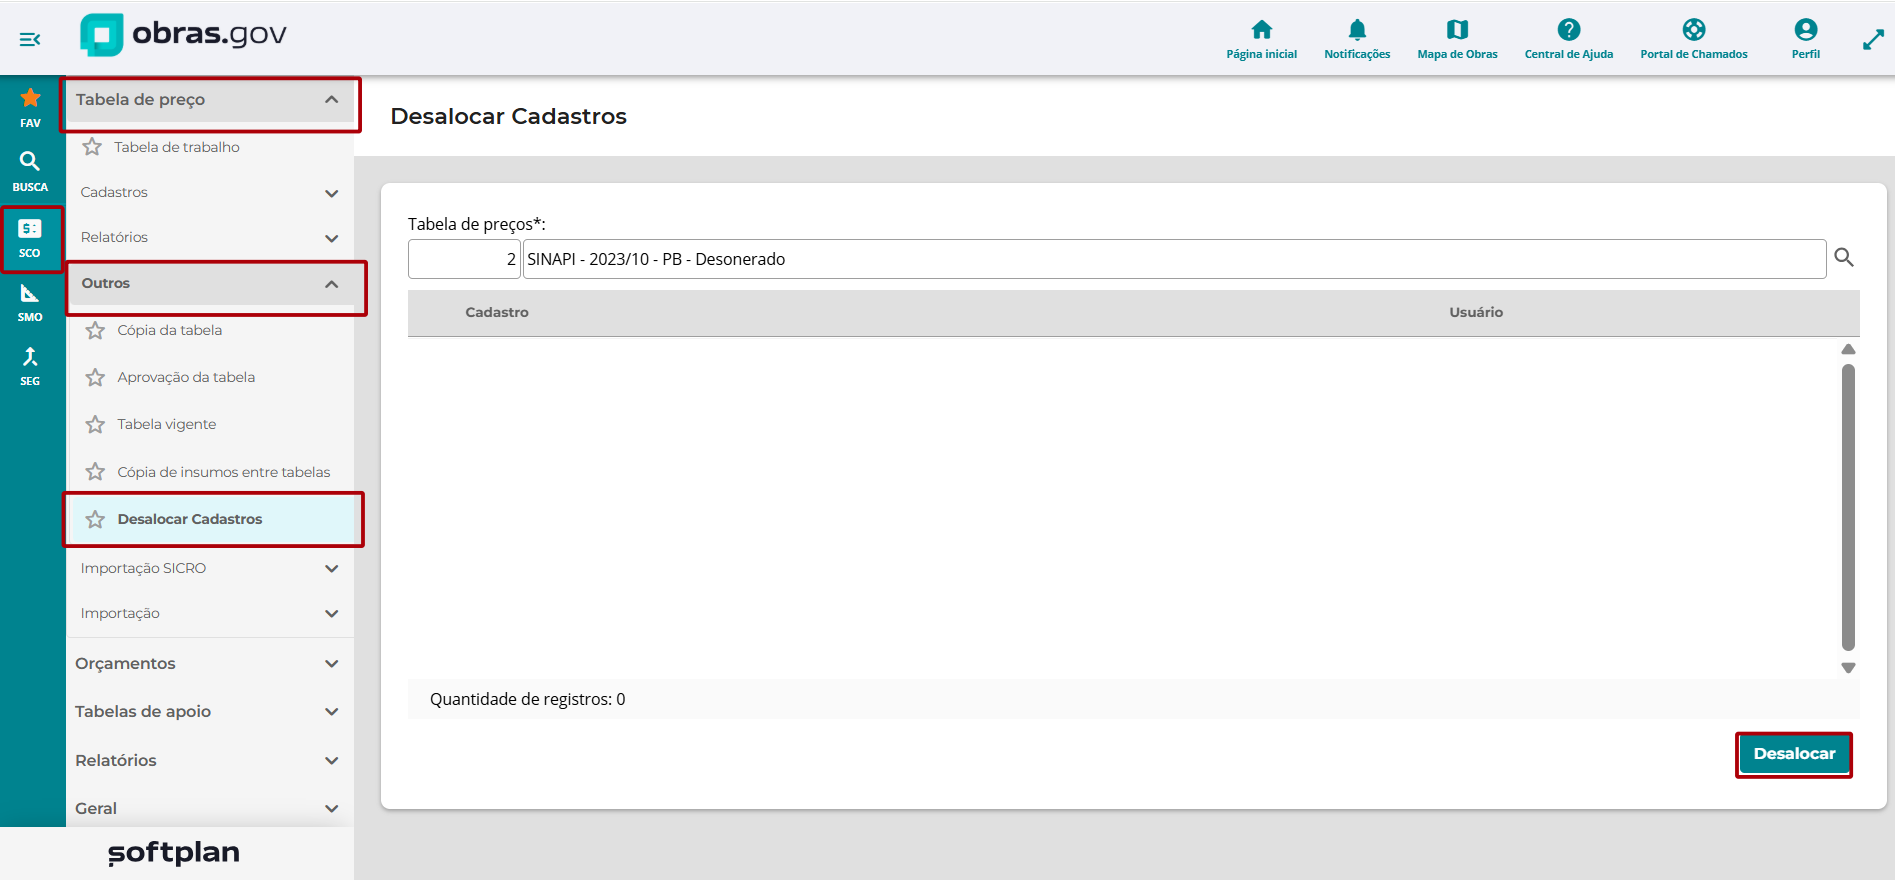Open the Portal de Chamados icon
This screenshot has height=880, width=1895.
[1694, 29]
